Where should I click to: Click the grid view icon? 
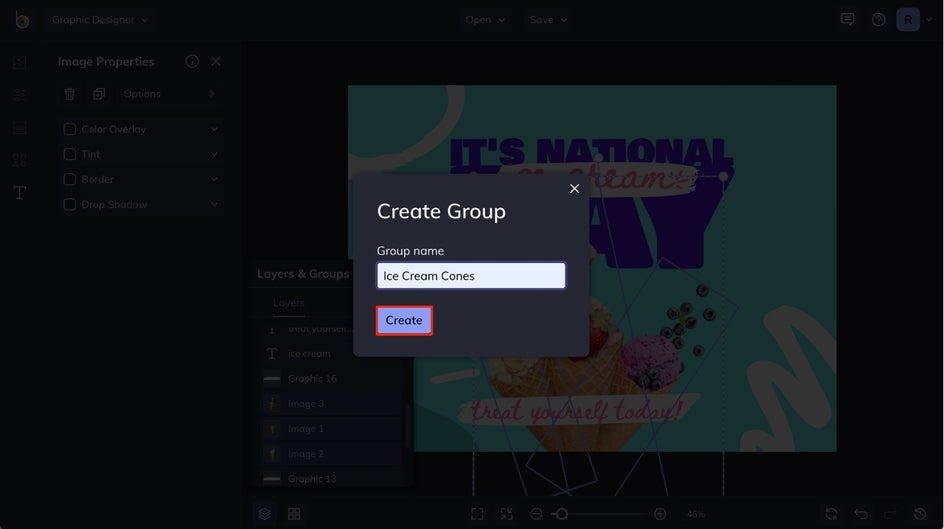[x=294, y=514]
